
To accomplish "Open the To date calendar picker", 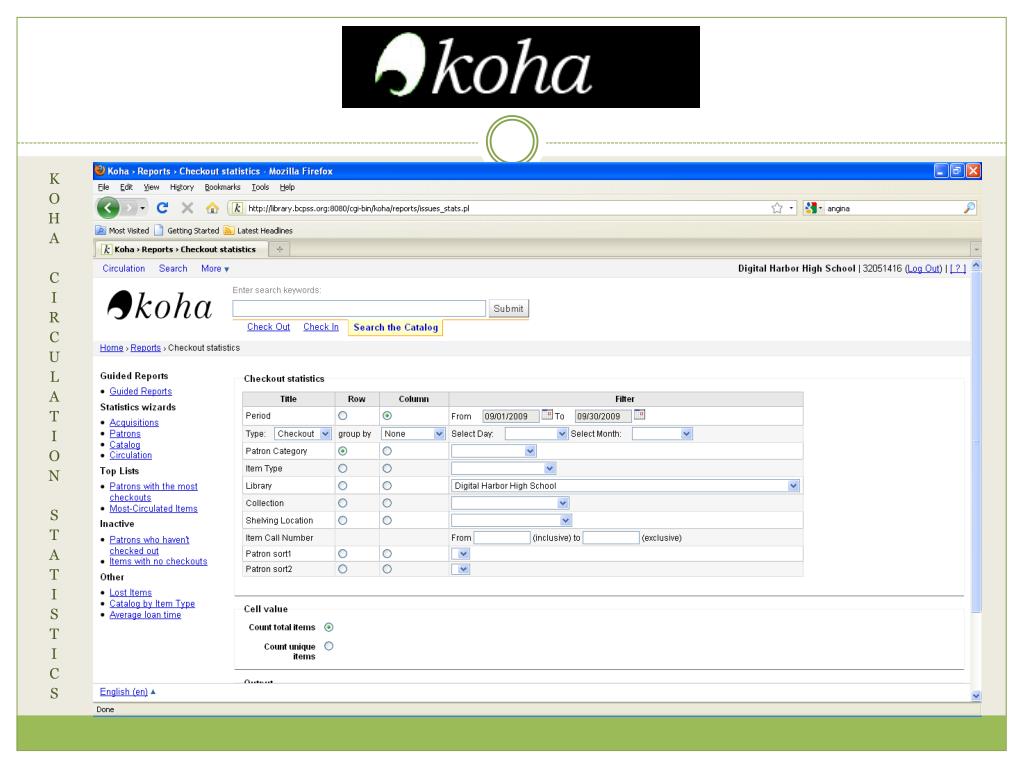I will (x=639, y=415).
